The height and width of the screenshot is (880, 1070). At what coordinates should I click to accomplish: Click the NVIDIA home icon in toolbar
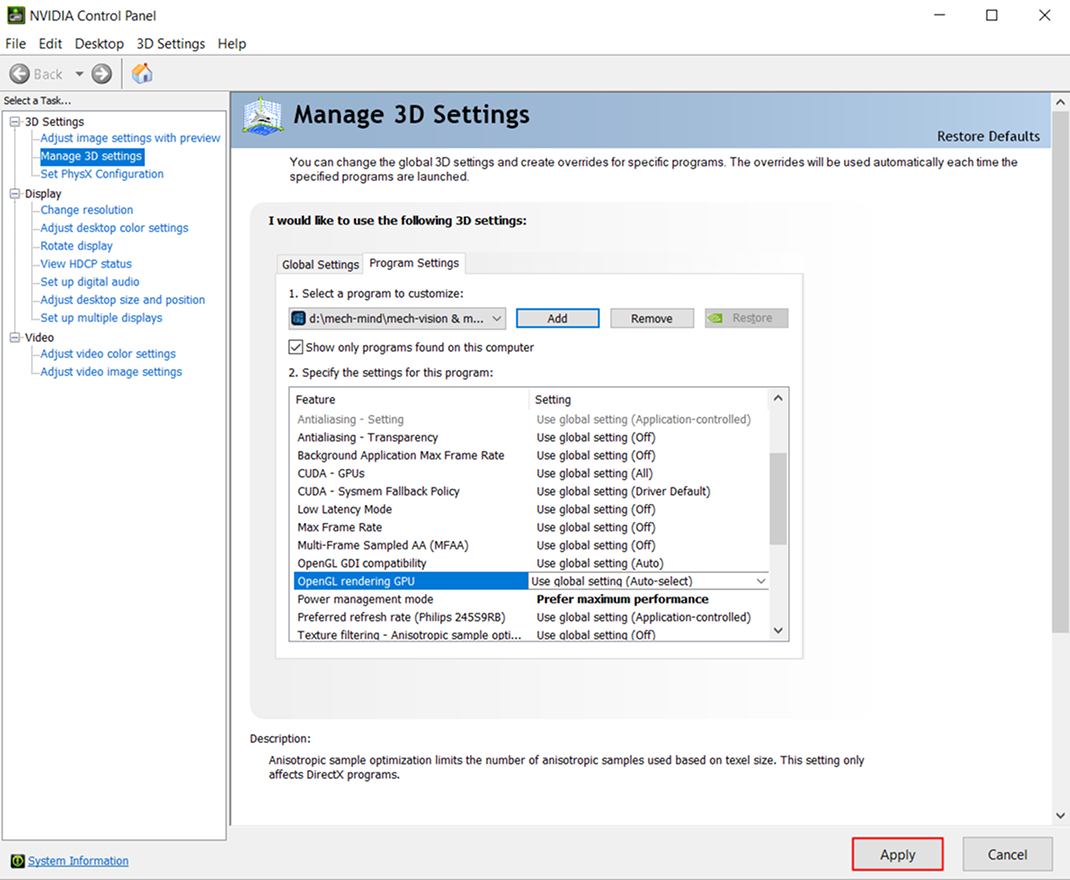coord(141,73)
